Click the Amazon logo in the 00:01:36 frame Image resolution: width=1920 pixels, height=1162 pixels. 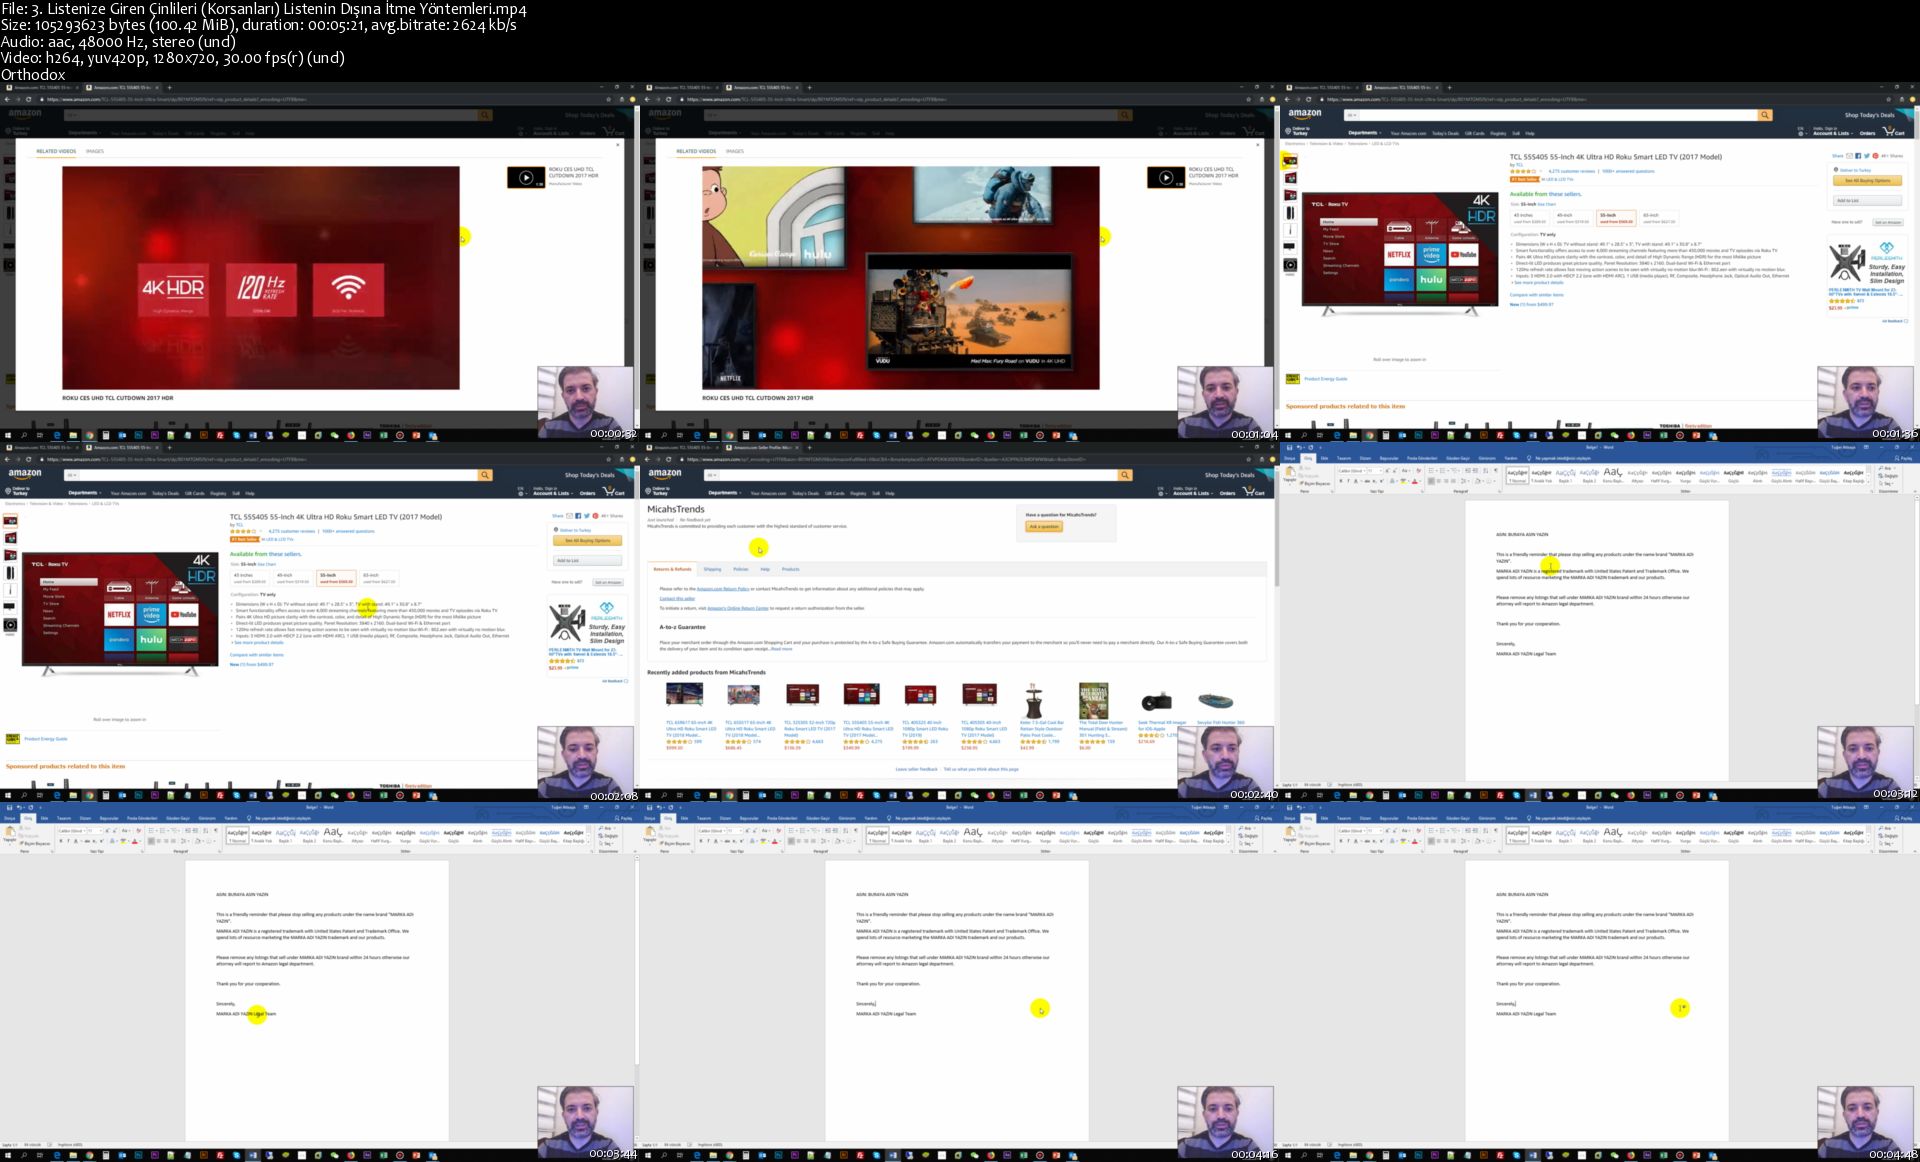[x=1304, y=114]
